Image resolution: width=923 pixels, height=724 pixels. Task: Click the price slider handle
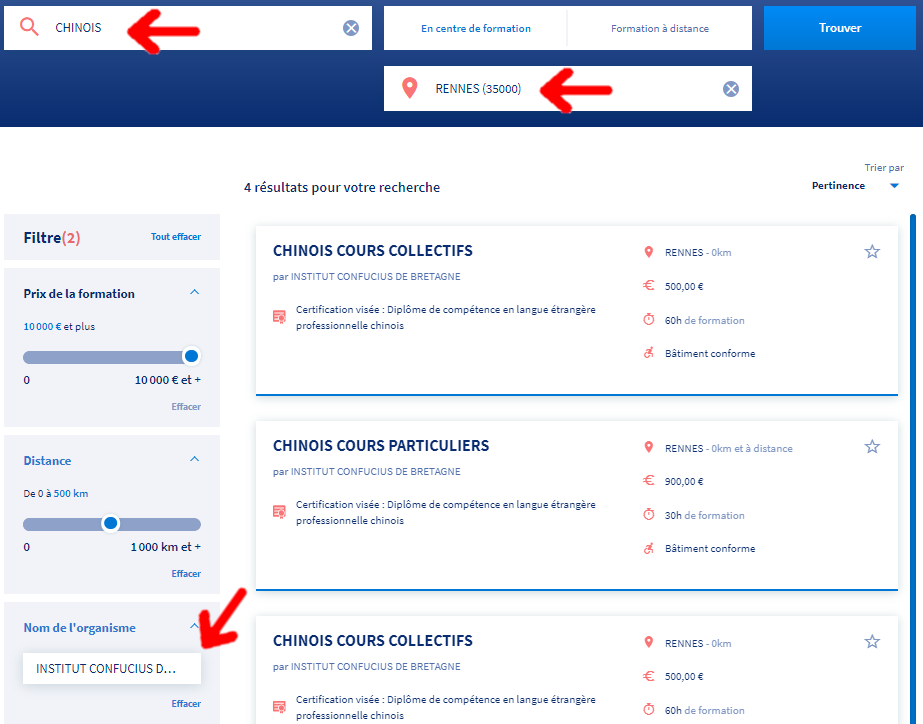191,356
